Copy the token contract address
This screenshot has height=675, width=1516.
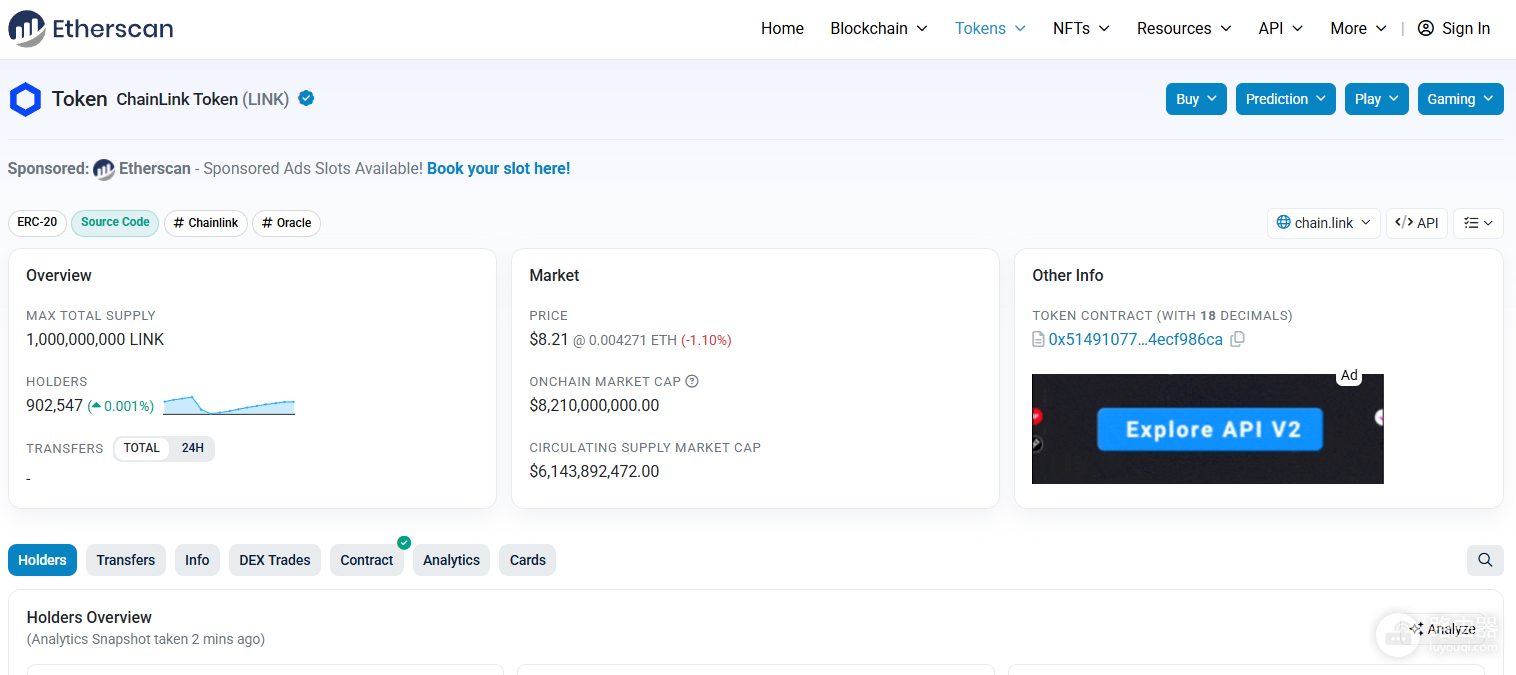click(x=1237, y=339)
